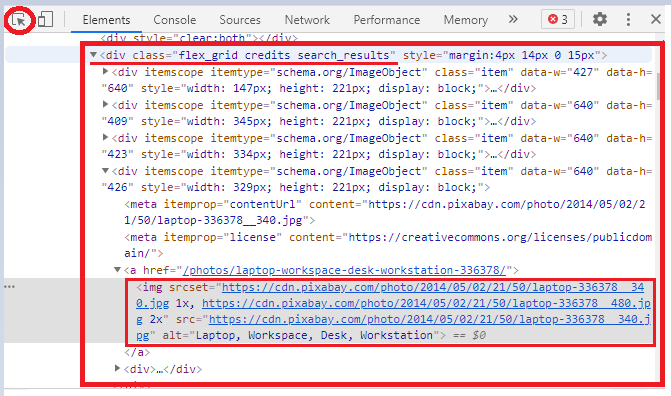Open the /photos/laptop-workspace-desk-workstation-336378/ href link
Viewport: 671px width, 396px height.
click(344, 270)
